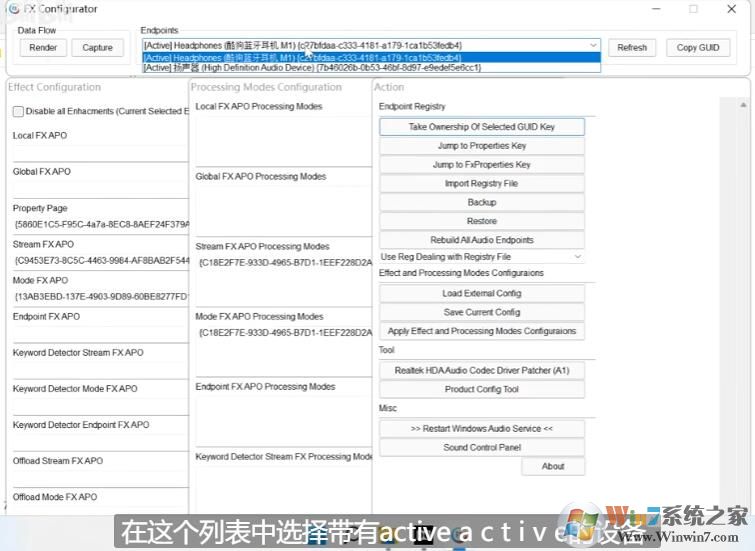Select the High Definition Audio Device endpoint
The height and width of the screenshot is (551, 755).
(371, 68)
